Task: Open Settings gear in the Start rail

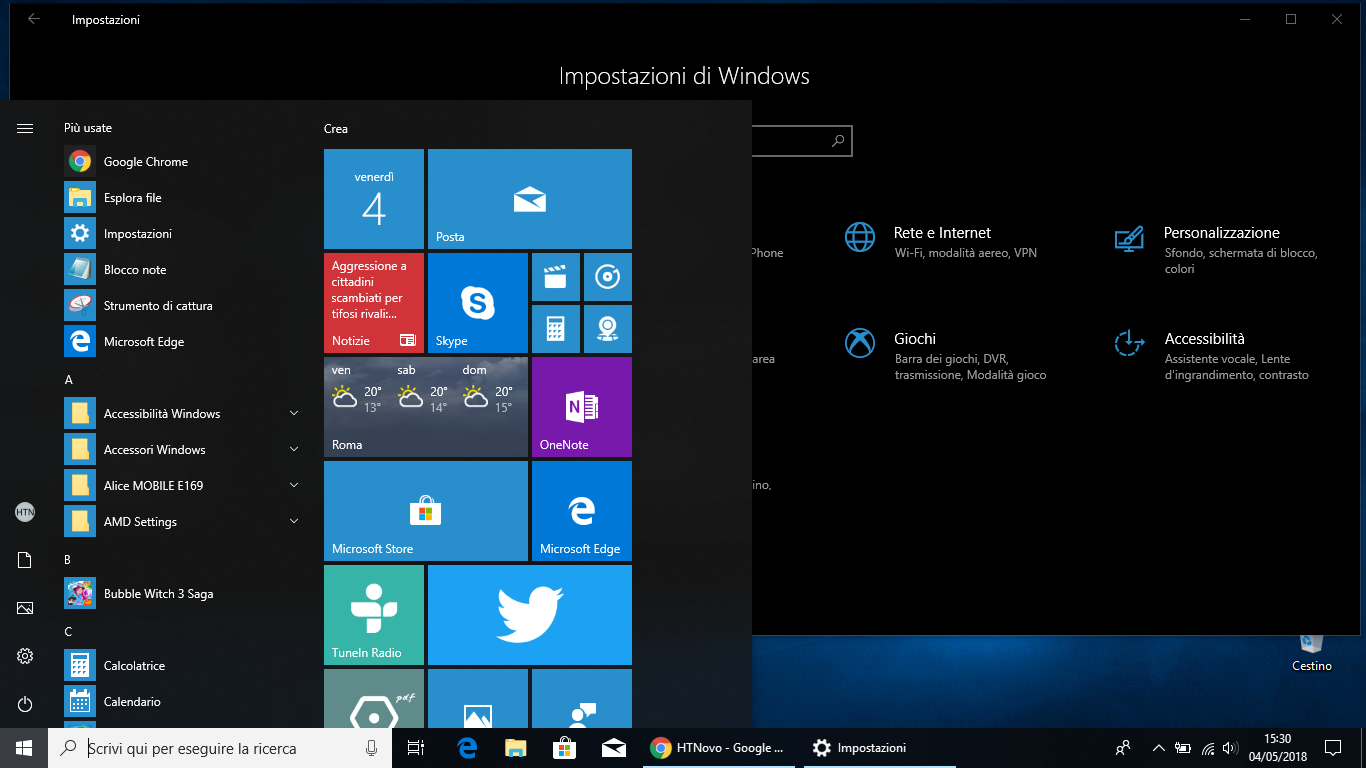Action: 25,656
